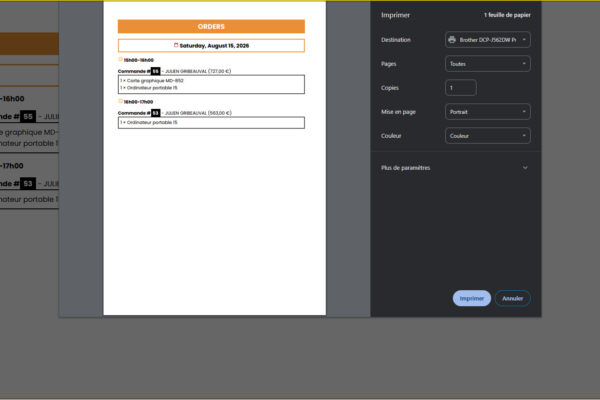Open the Destination printer dropdown

point(488,40)
